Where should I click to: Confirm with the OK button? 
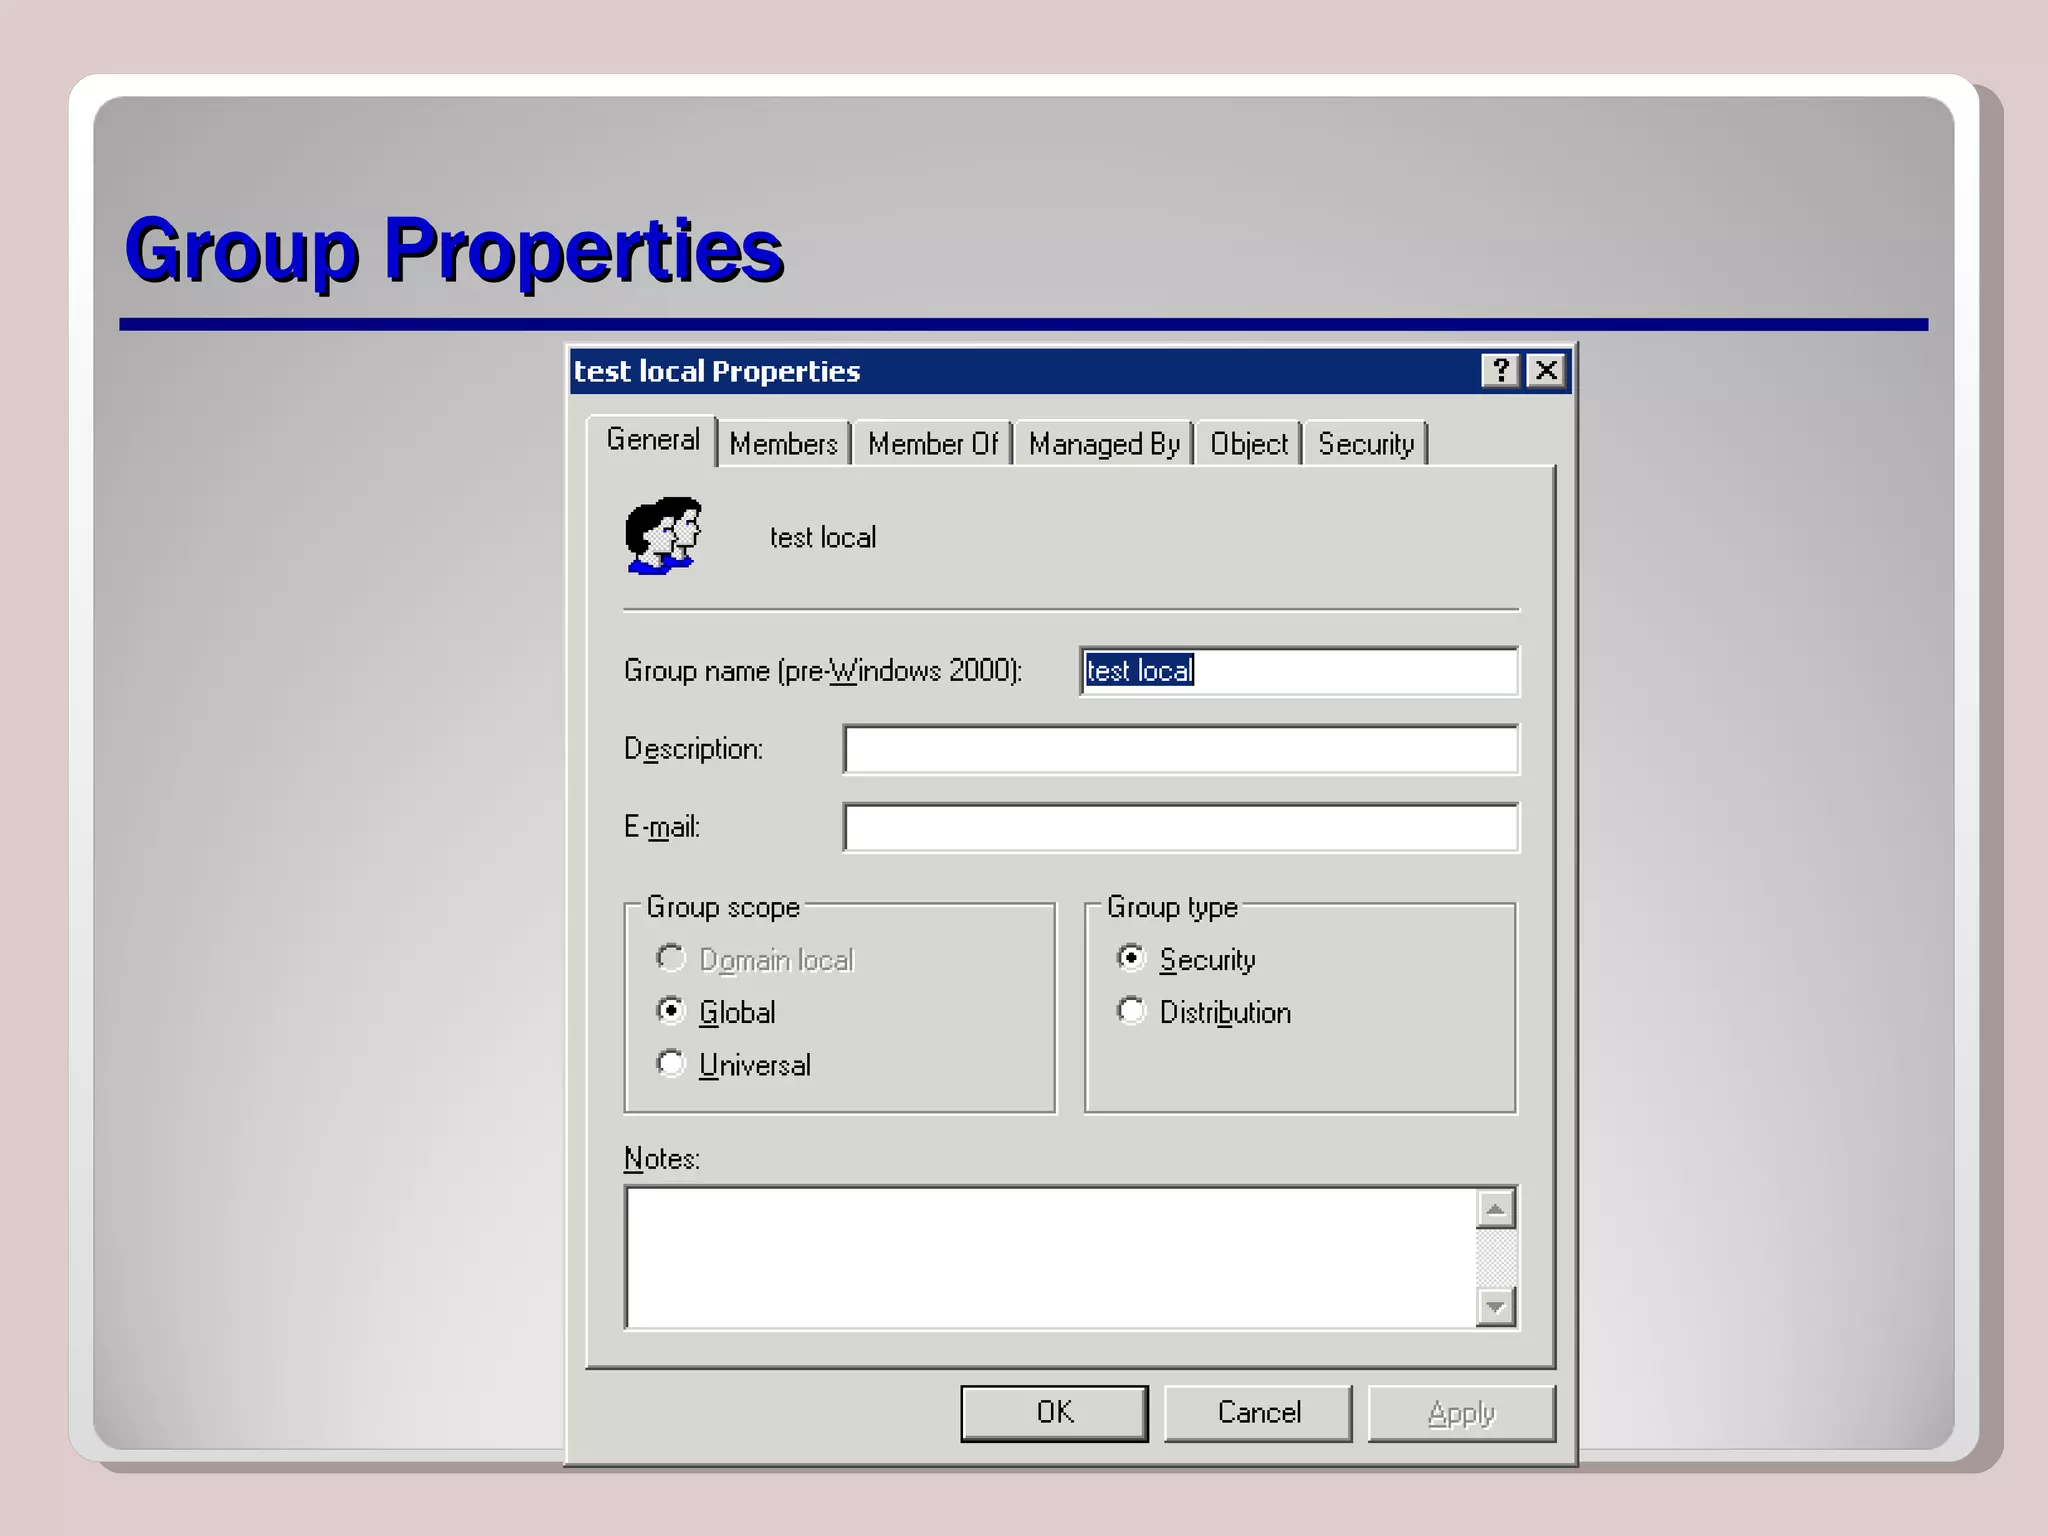(x=1055, y=1412)
